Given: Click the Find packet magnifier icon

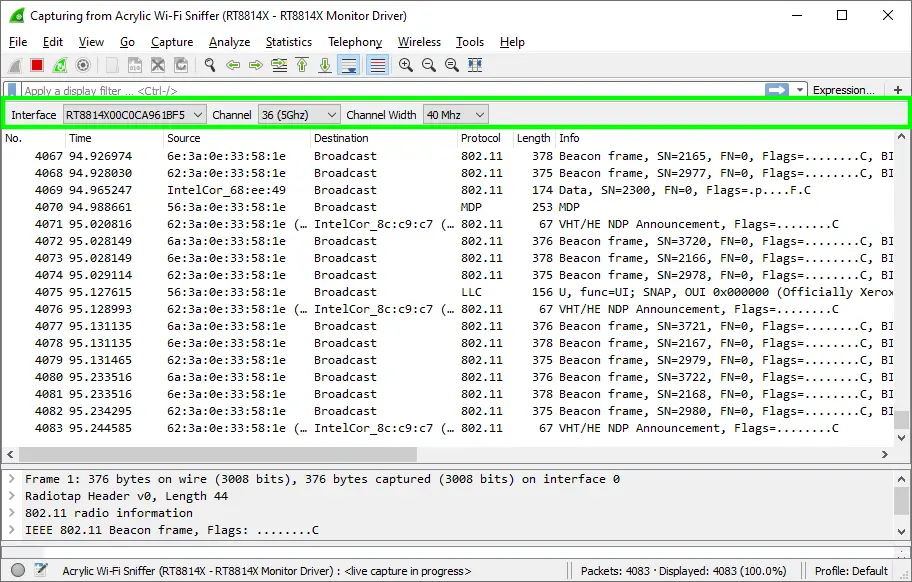Looking at the screenshot, I should [210, 65].
